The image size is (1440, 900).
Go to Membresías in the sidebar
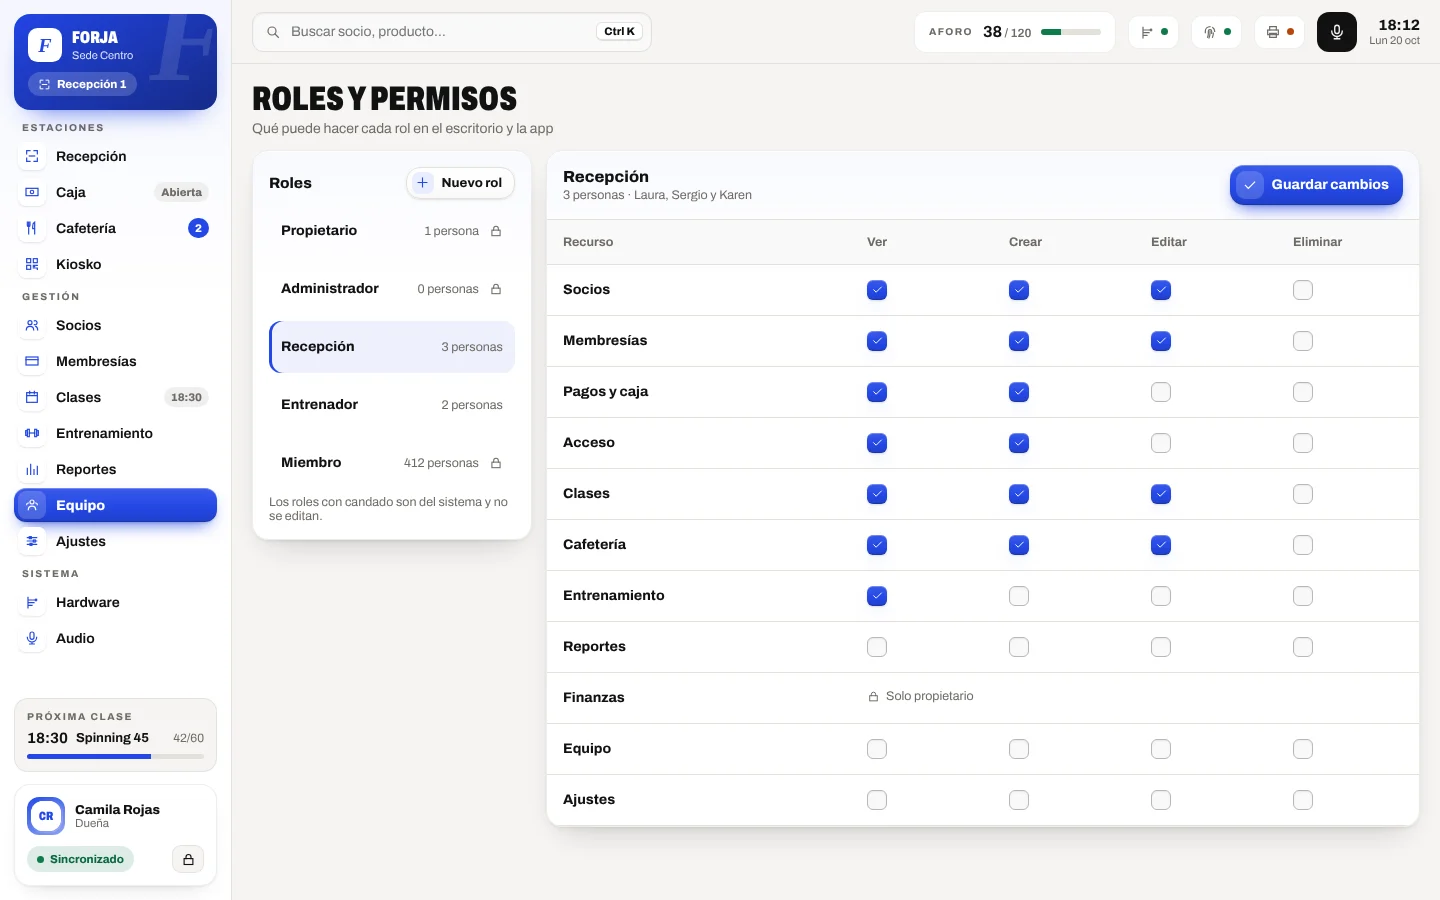pyautogui.click(x=115, y=362)
